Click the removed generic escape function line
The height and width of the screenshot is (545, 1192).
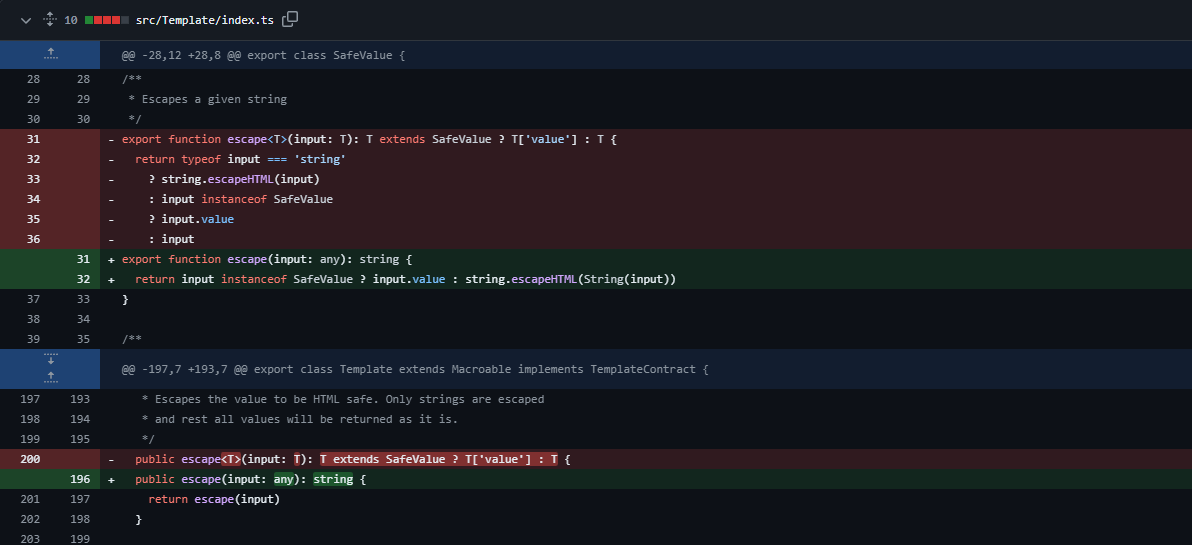pyautogui.click(x=369, y=139)
